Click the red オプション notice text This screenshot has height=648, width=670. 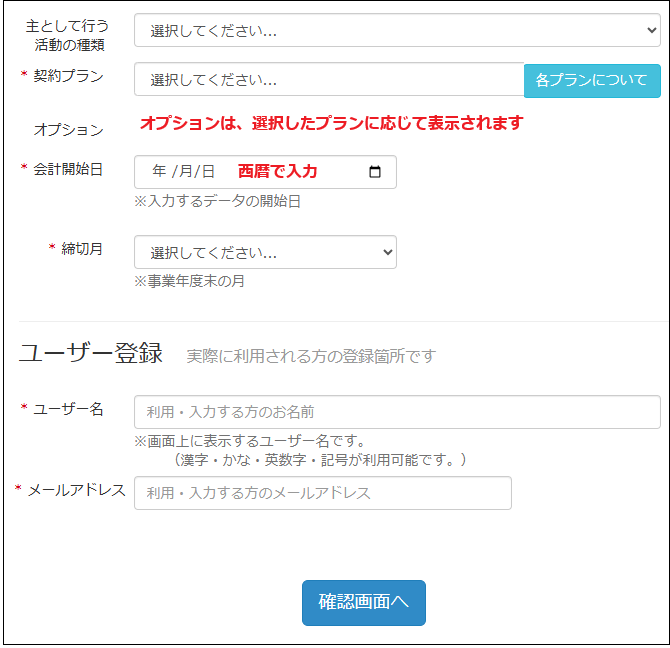331,123
